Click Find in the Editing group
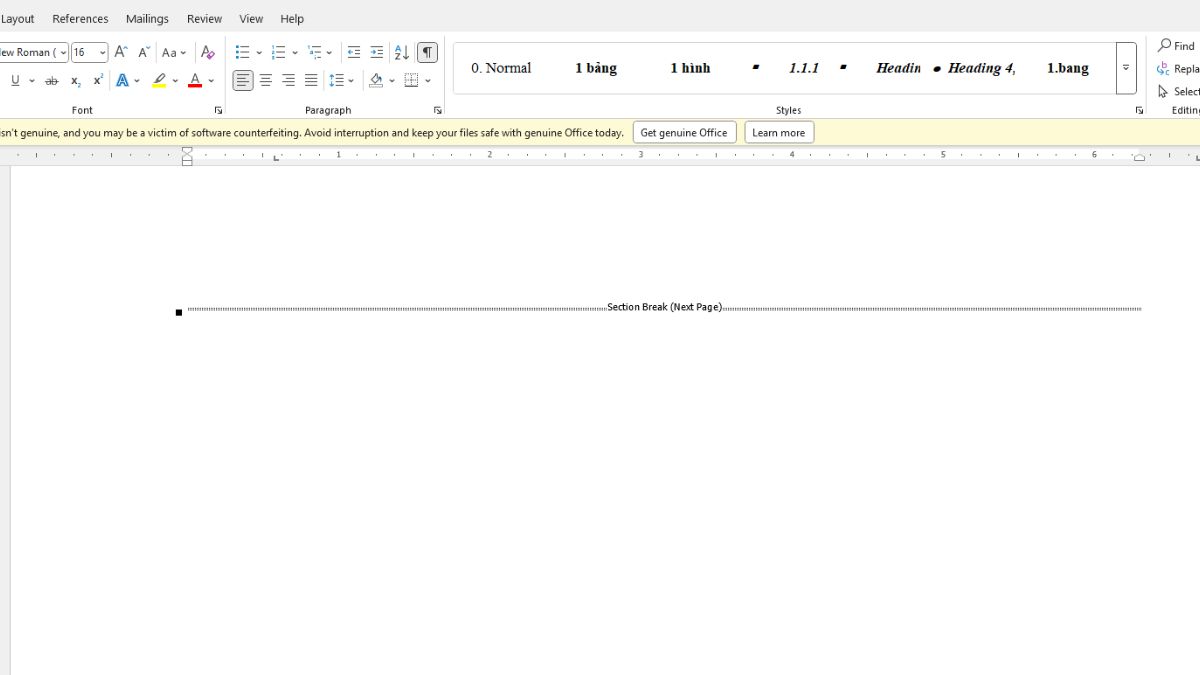The width and height of the screenshot is (1200, 675). tap(1177, 46)
